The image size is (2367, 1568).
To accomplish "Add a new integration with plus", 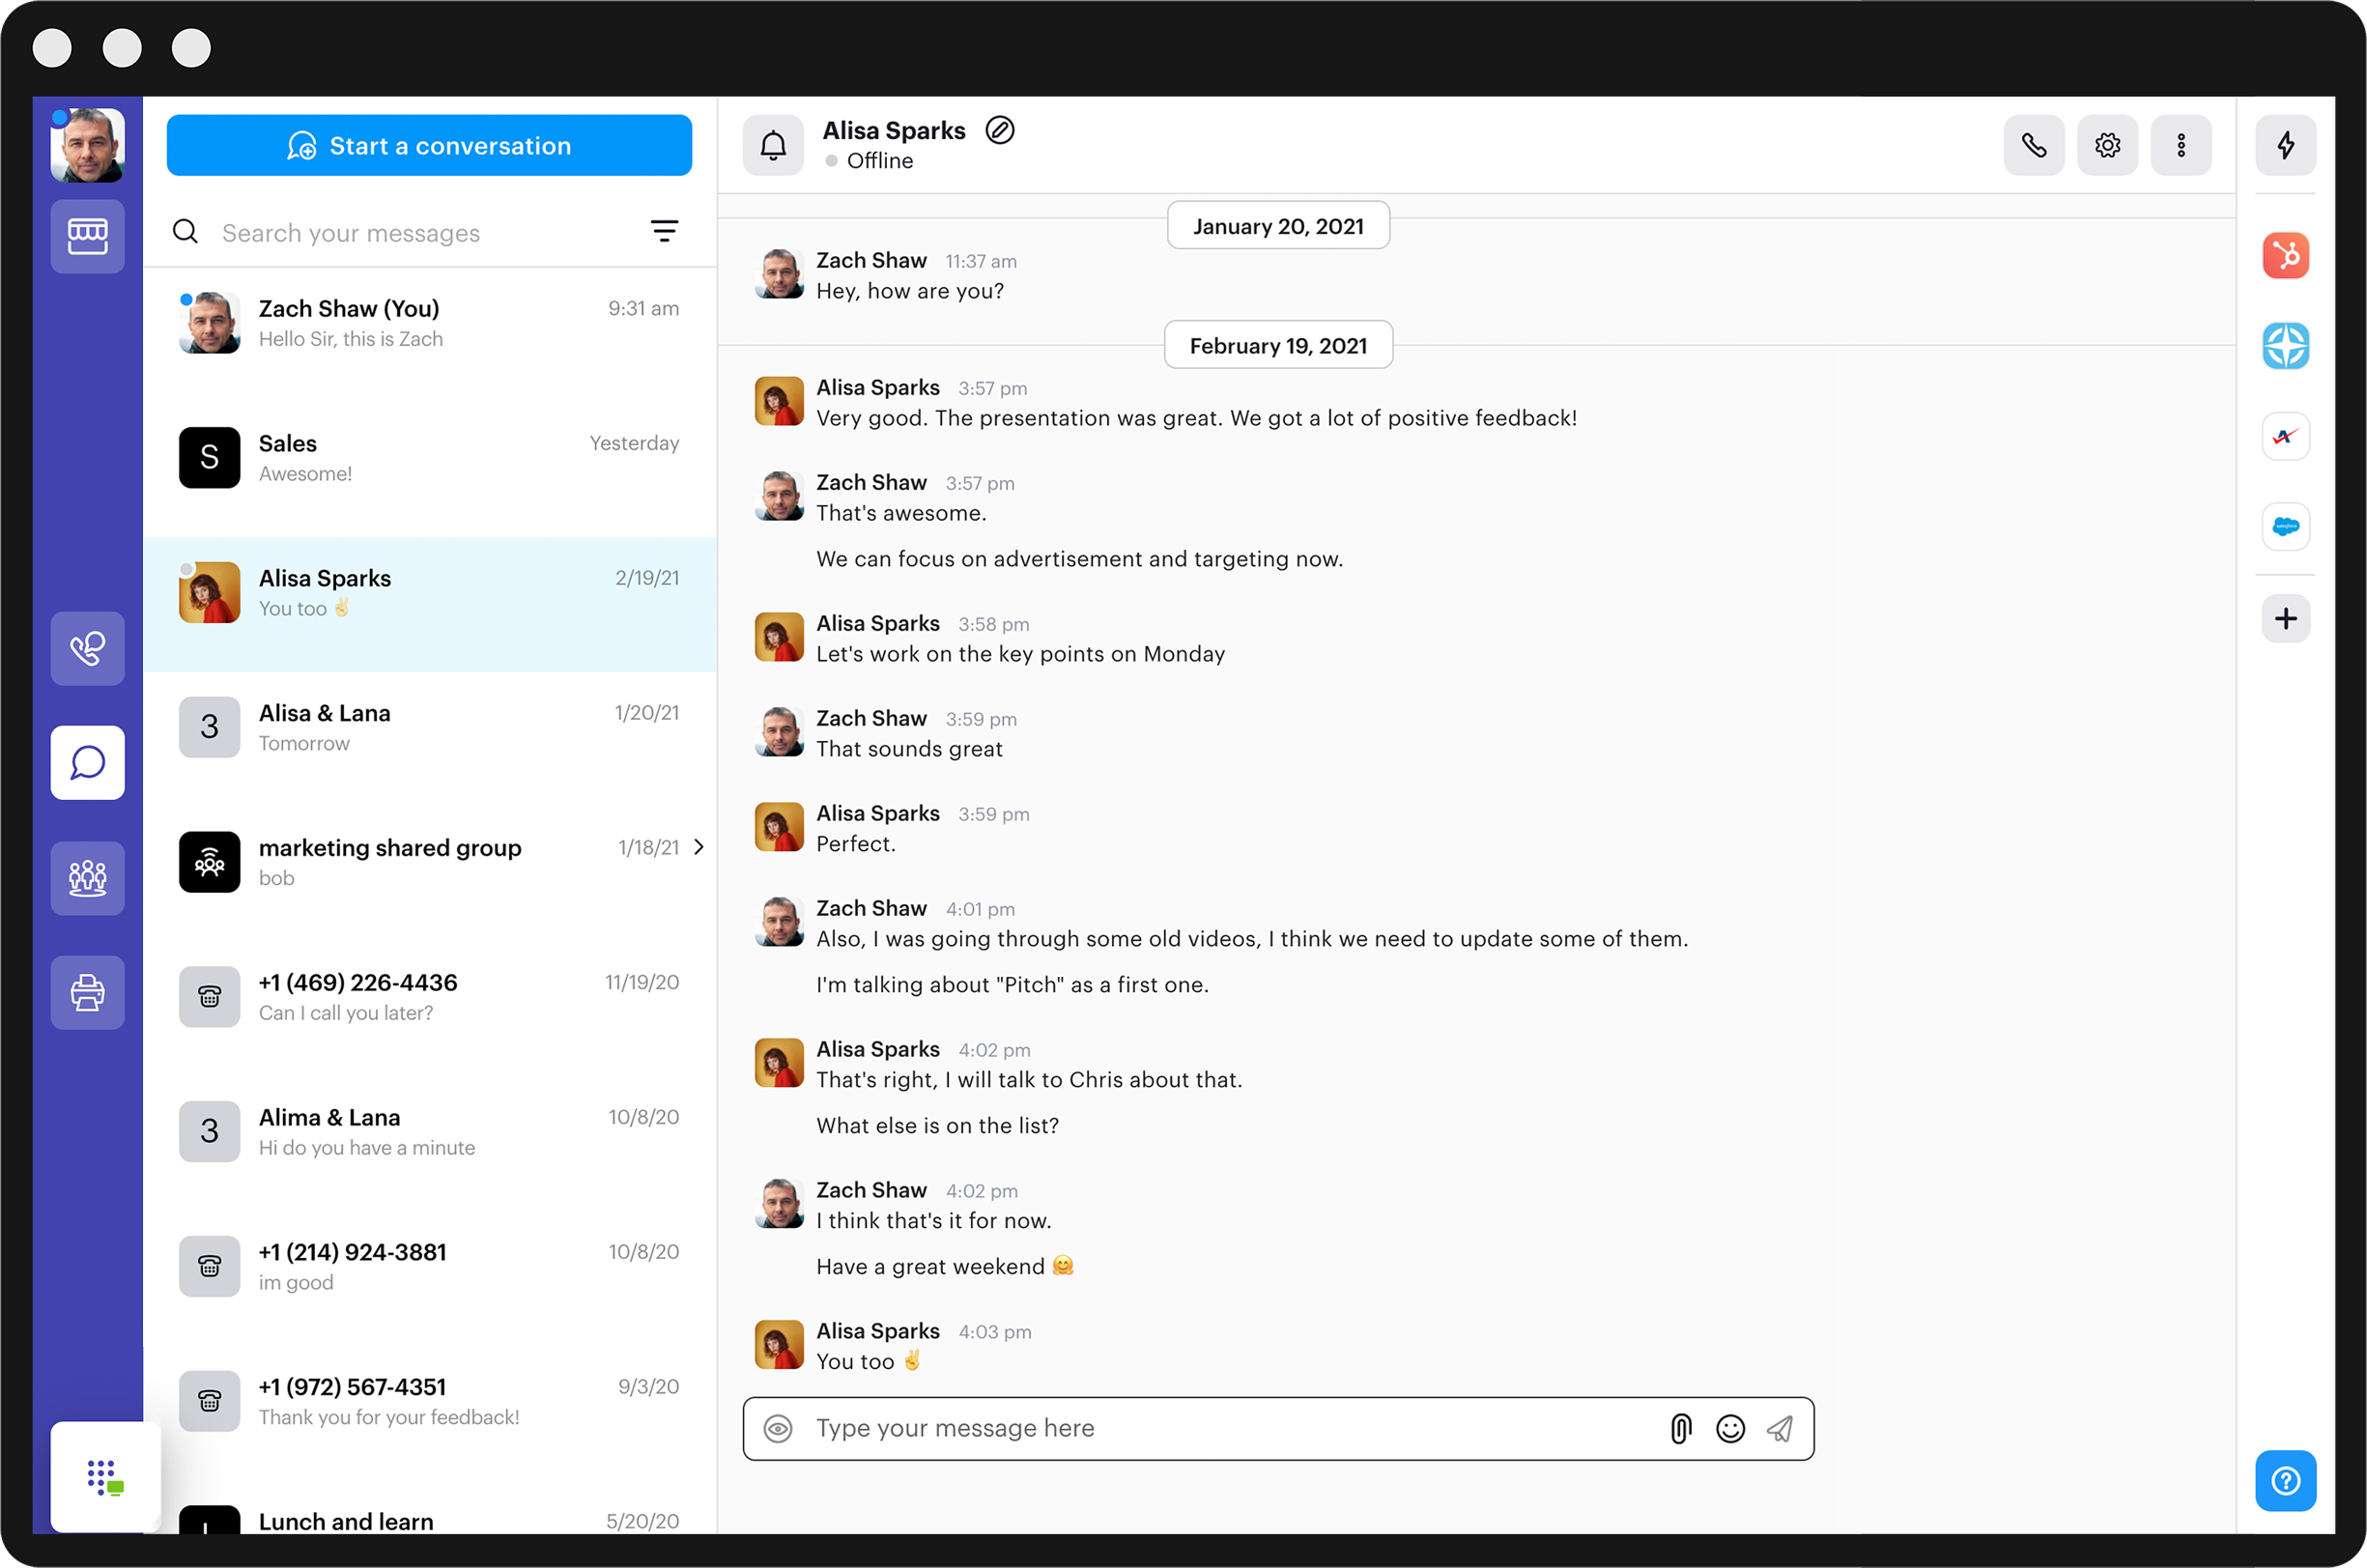I will [2286, 619].
